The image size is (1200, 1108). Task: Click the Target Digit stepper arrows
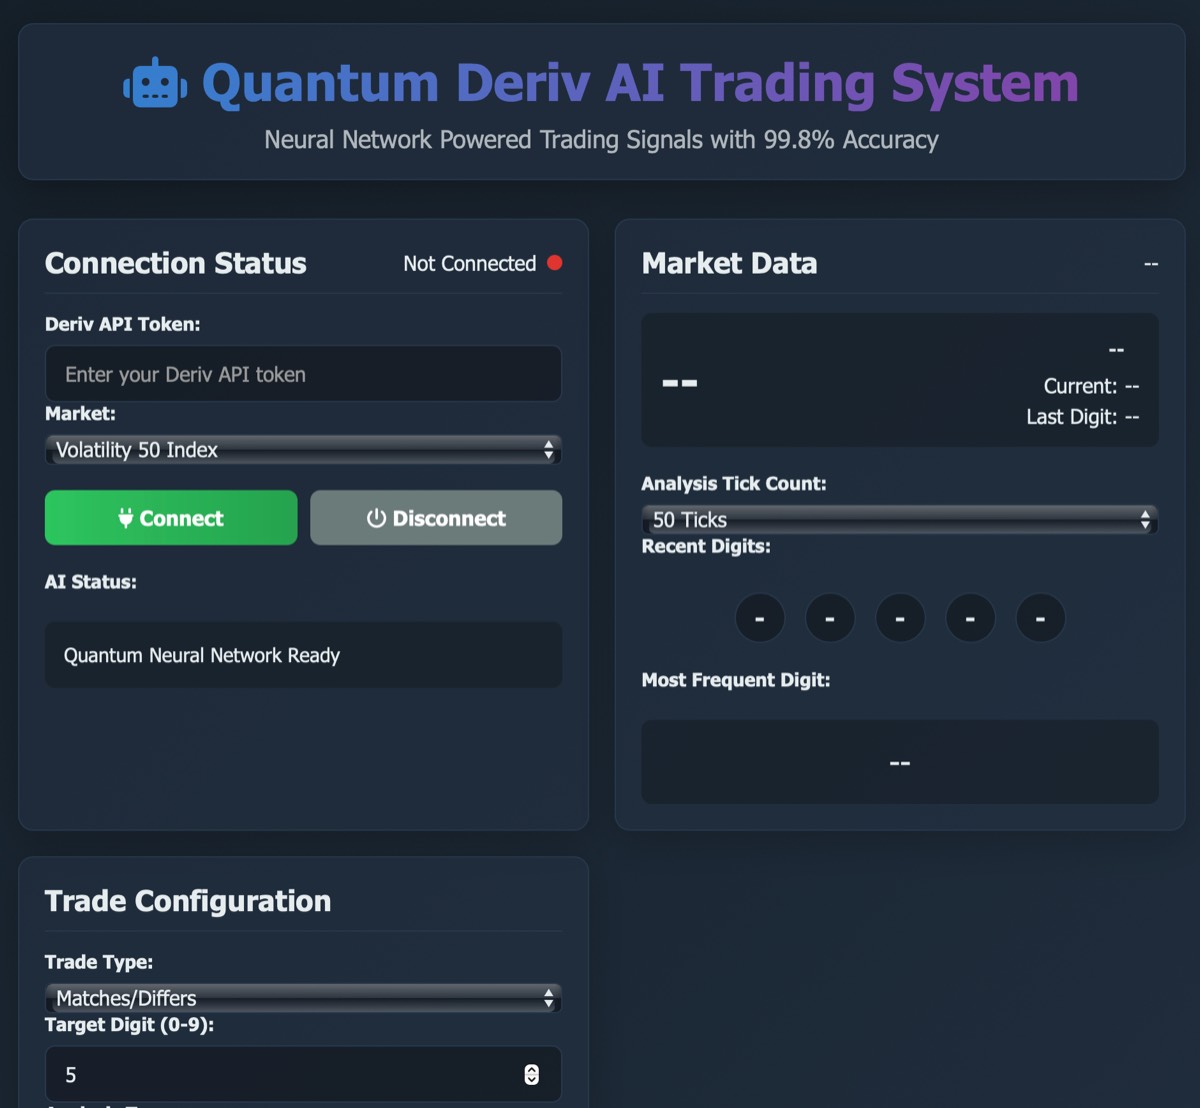[531, 1074]
